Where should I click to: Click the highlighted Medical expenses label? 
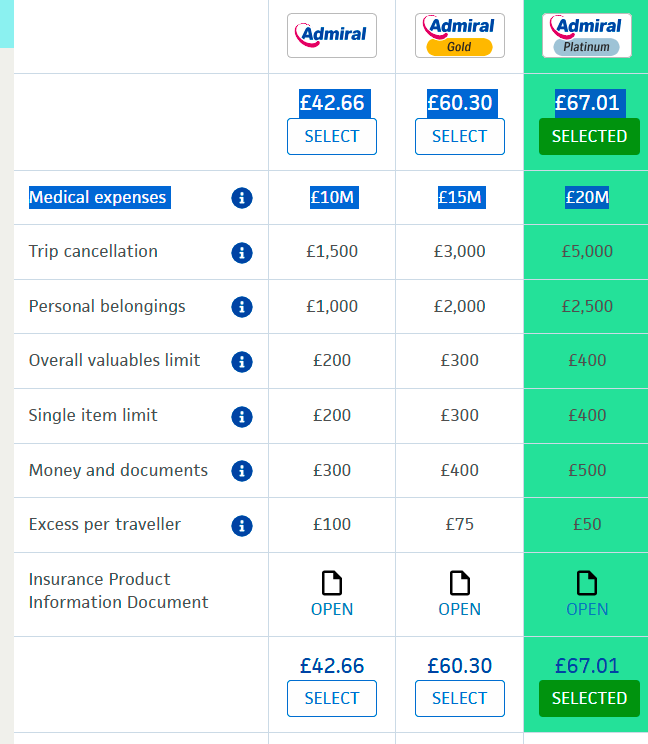tap(98, 197)
